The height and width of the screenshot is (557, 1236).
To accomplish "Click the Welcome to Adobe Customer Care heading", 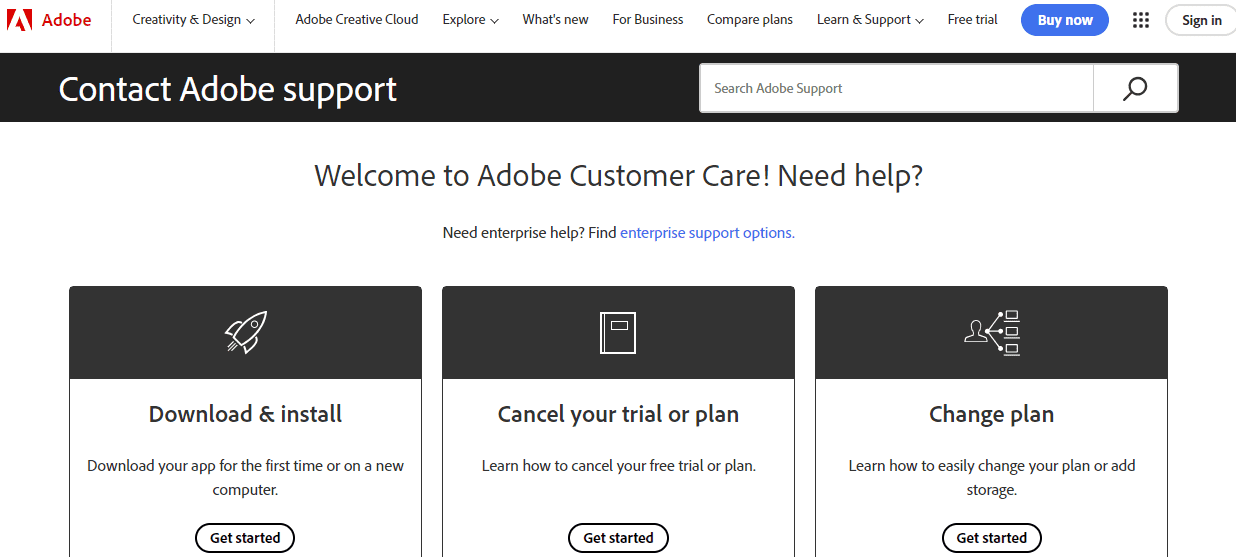I will click(618, 176).
